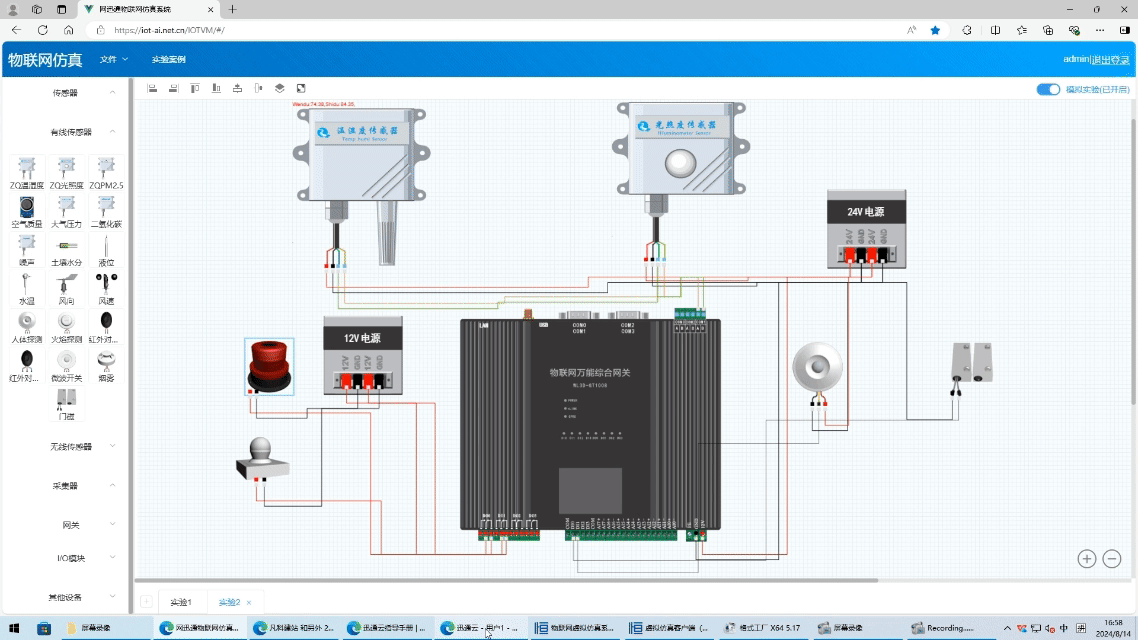Pick the 空气质量 sensor from palette
The image size is (1138, 640).
coord(27,208)
